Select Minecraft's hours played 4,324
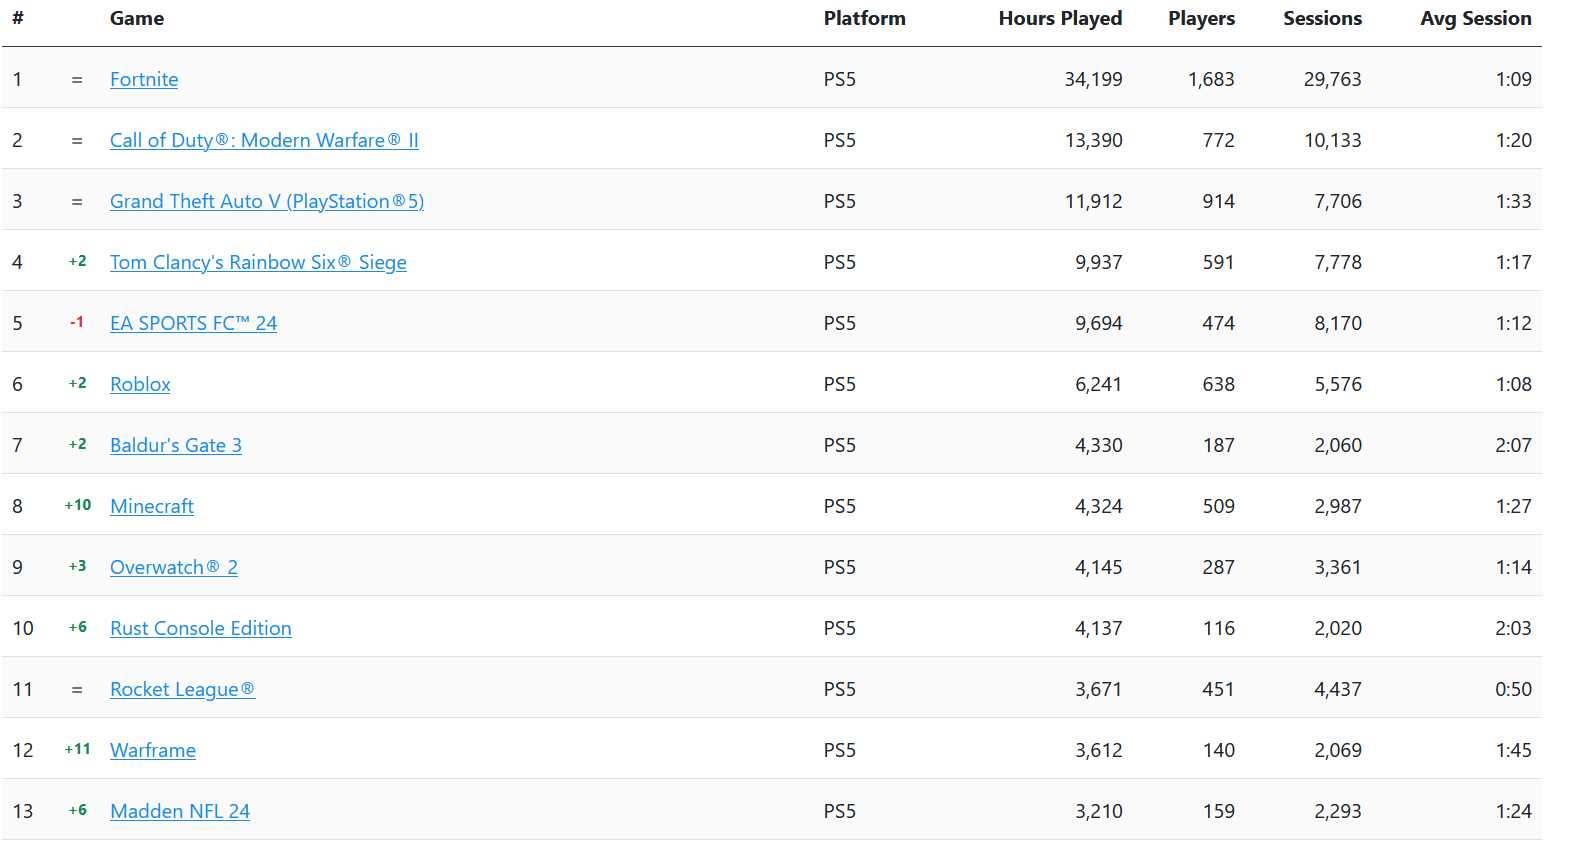 (1098, 506)
